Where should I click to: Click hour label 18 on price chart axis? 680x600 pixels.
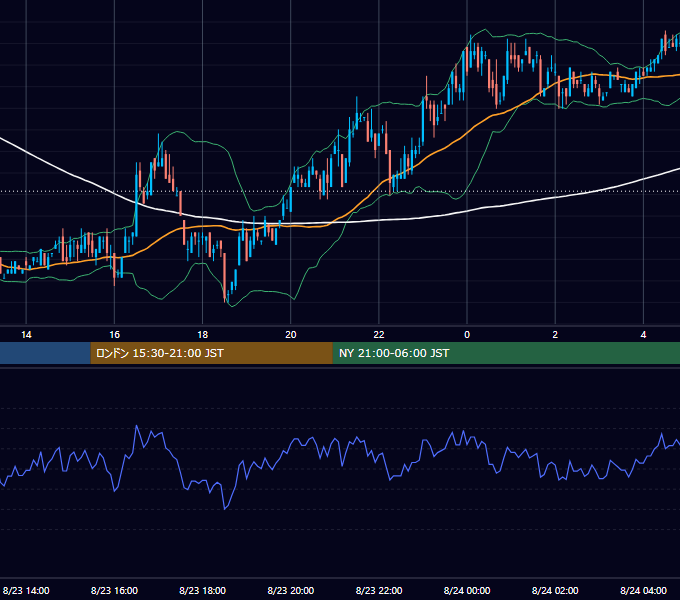tap(203, 335)
